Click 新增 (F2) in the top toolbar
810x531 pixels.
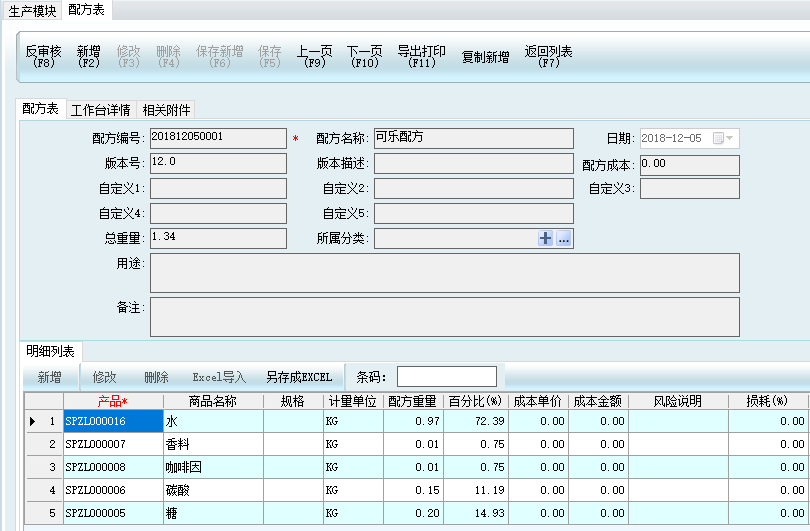(89, 56)
